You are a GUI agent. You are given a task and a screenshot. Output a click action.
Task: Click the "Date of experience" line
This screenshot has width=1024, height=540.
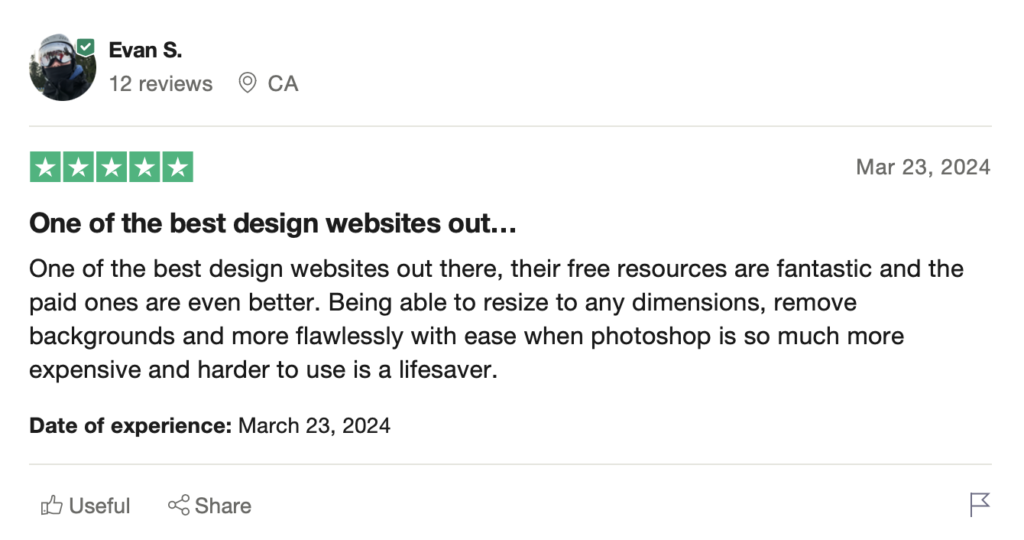click(x=210, y=426)
